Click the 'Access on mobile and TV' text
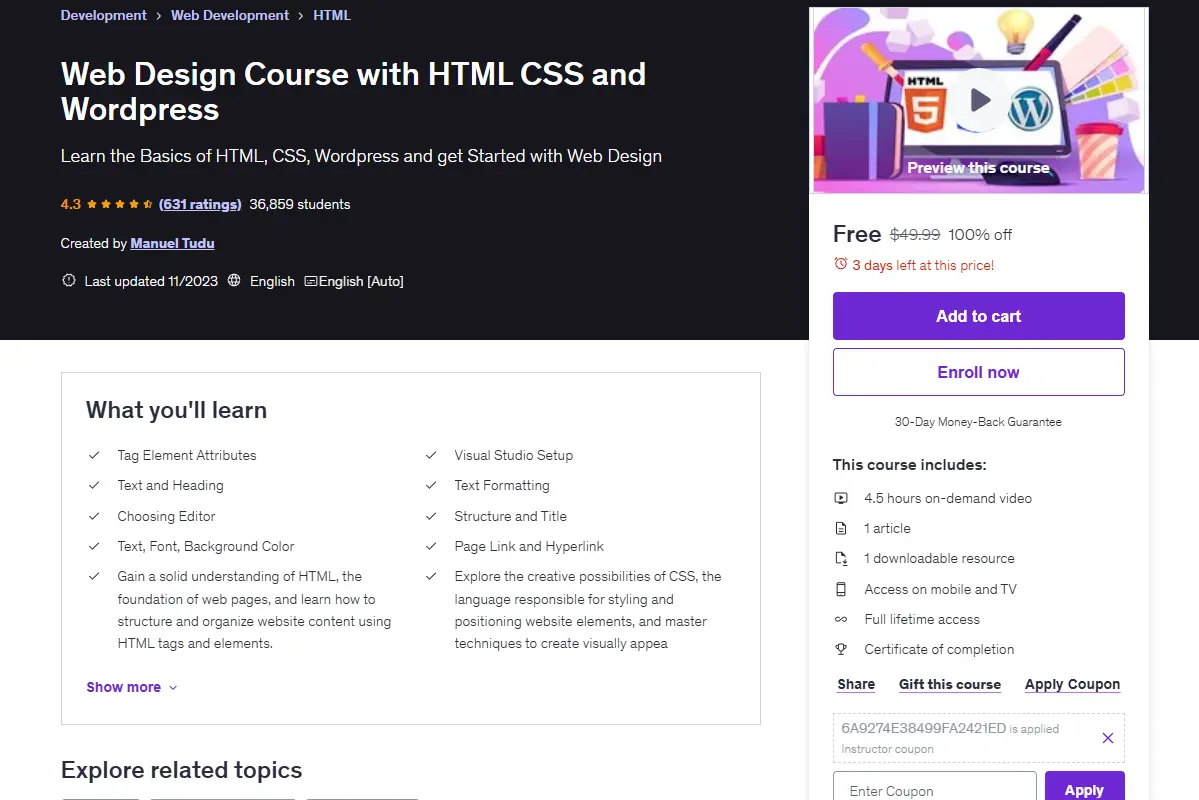This screenshot has width=1199, height=800. click(940, 589)
